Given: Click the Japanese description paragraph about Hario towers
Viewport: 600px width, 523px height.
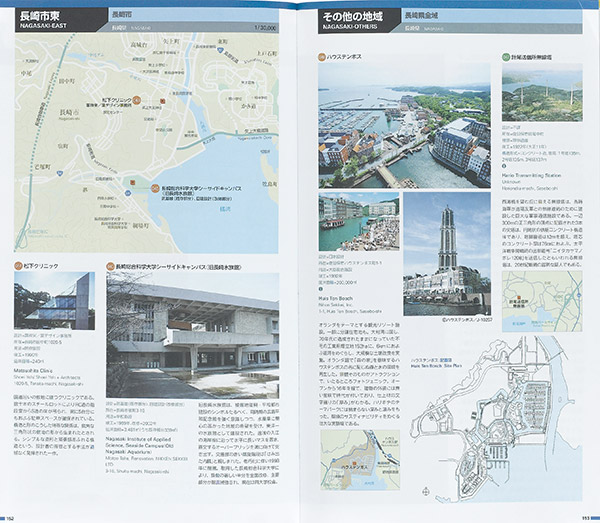Looking at the screenshot, I should pos(542,233).
